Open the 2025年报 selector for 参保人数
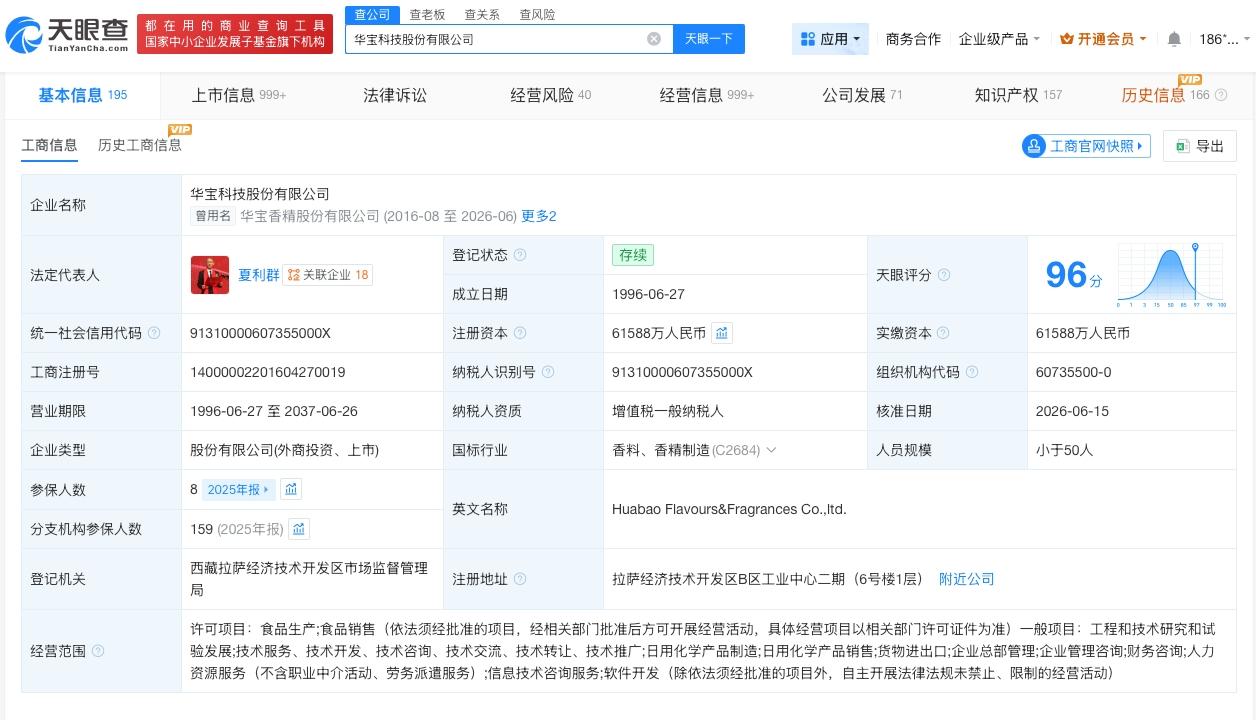 click(239, 489)
